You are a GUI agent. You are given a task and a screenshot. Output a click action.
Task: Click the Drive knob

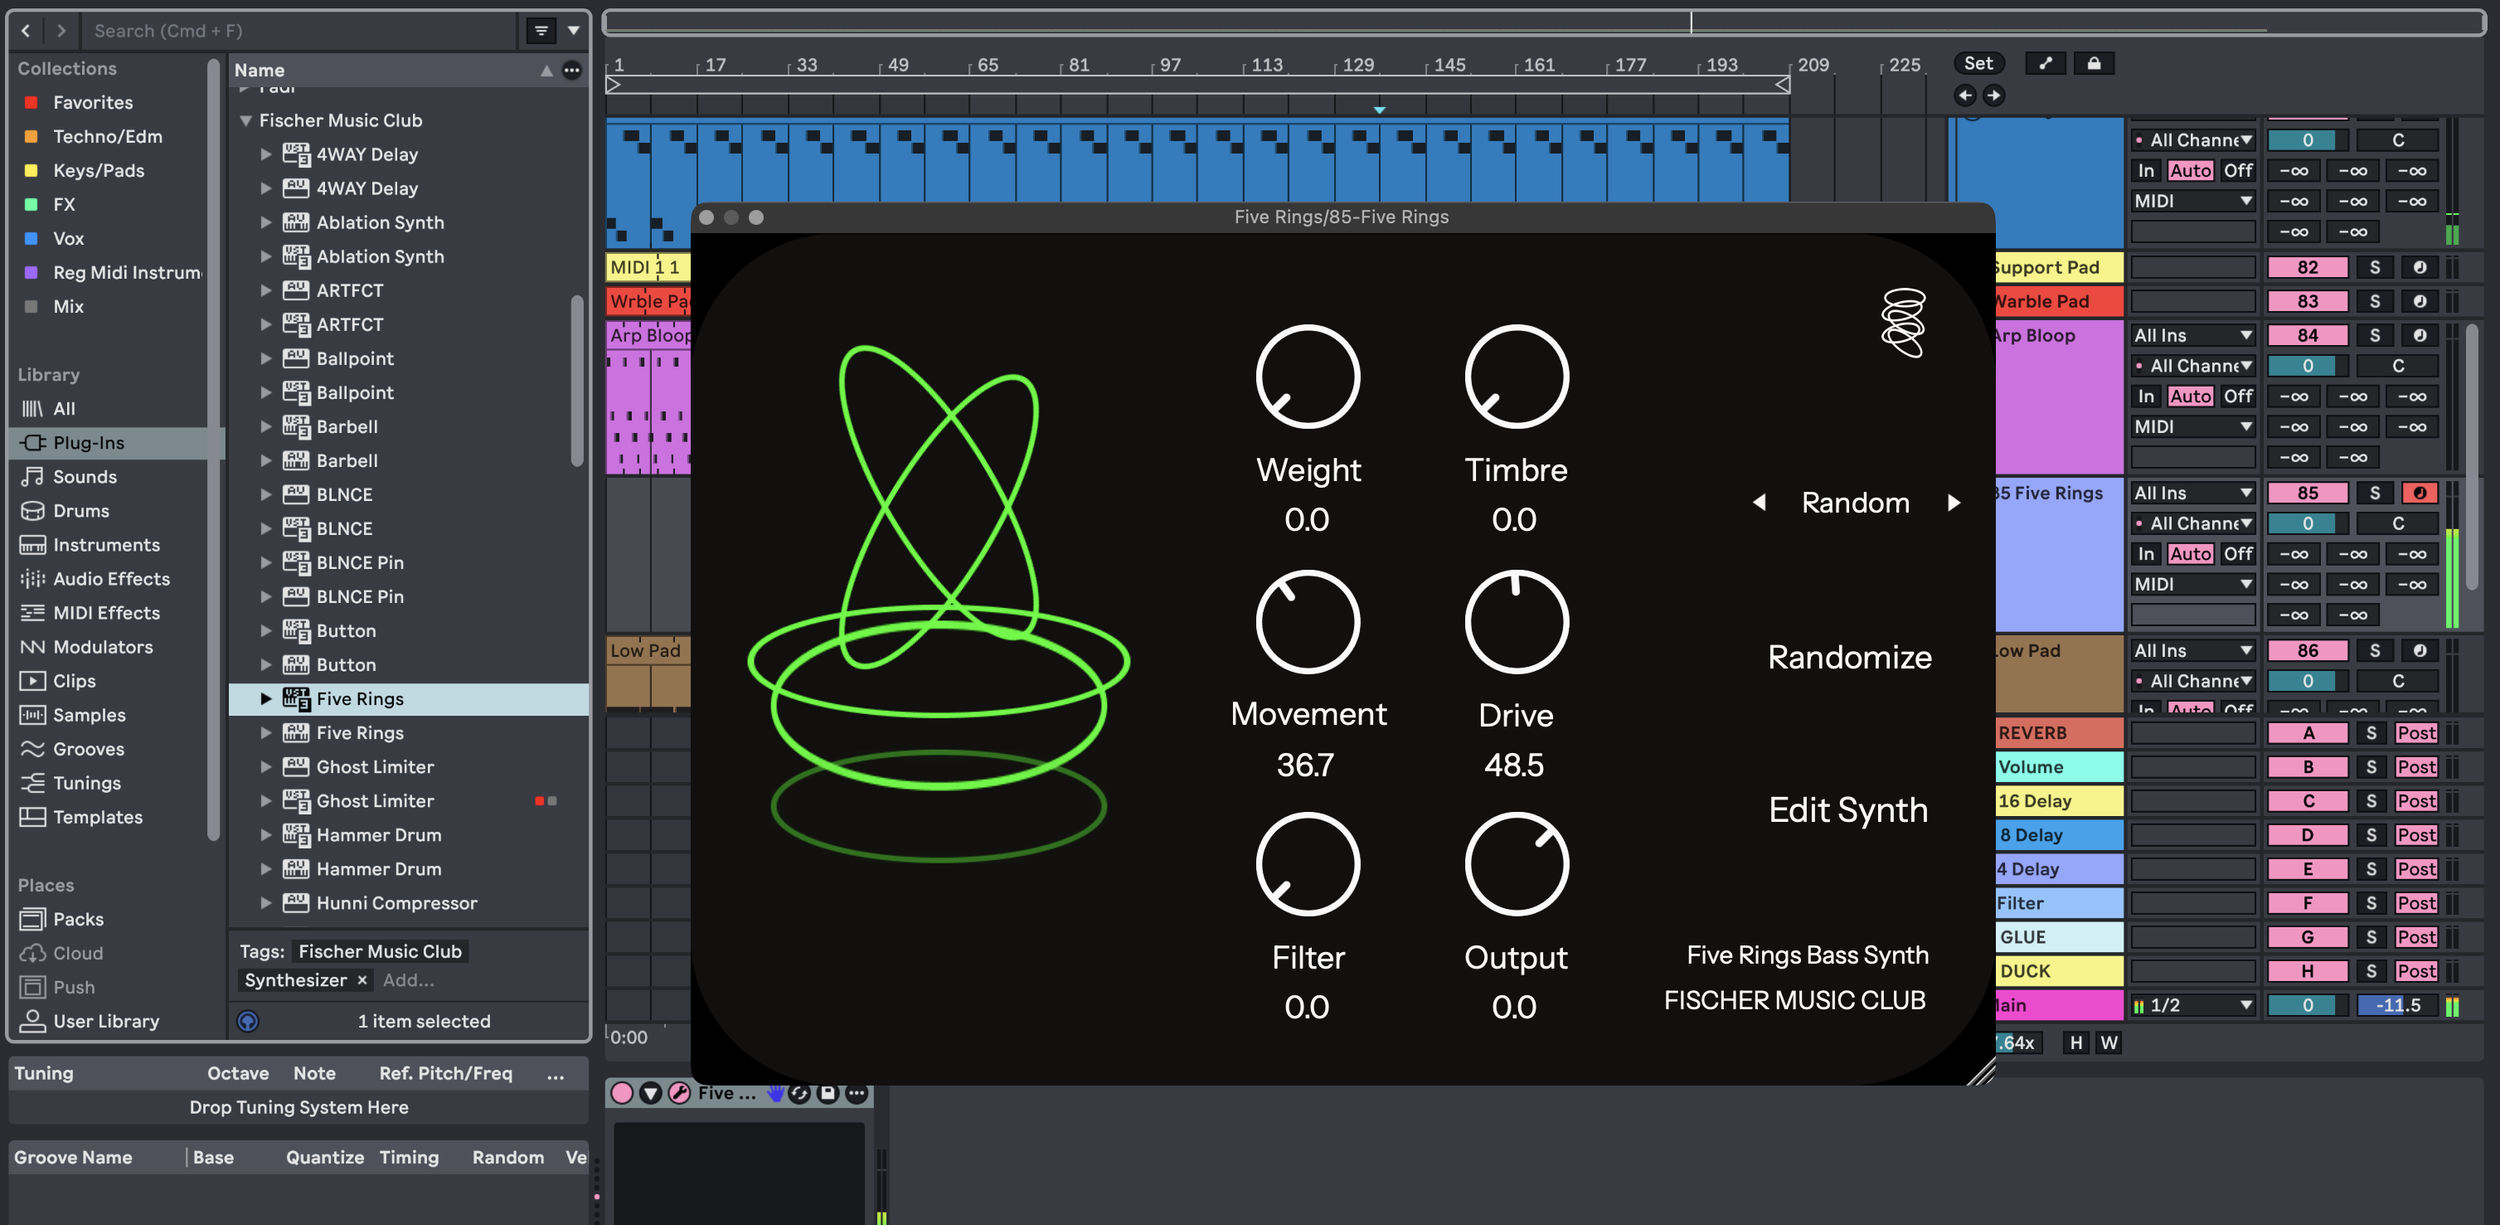[1516, 622]
